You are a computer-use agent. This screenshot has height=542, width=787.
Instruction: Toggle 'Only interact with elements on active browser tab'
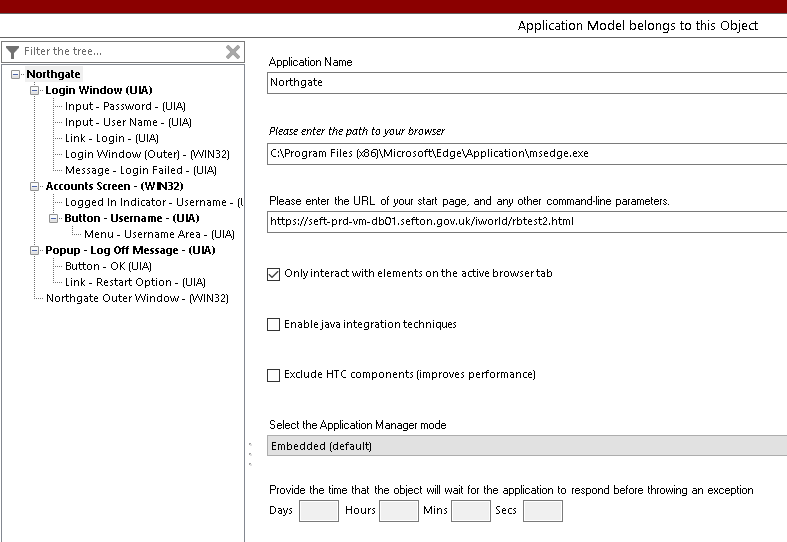[274, 274]
